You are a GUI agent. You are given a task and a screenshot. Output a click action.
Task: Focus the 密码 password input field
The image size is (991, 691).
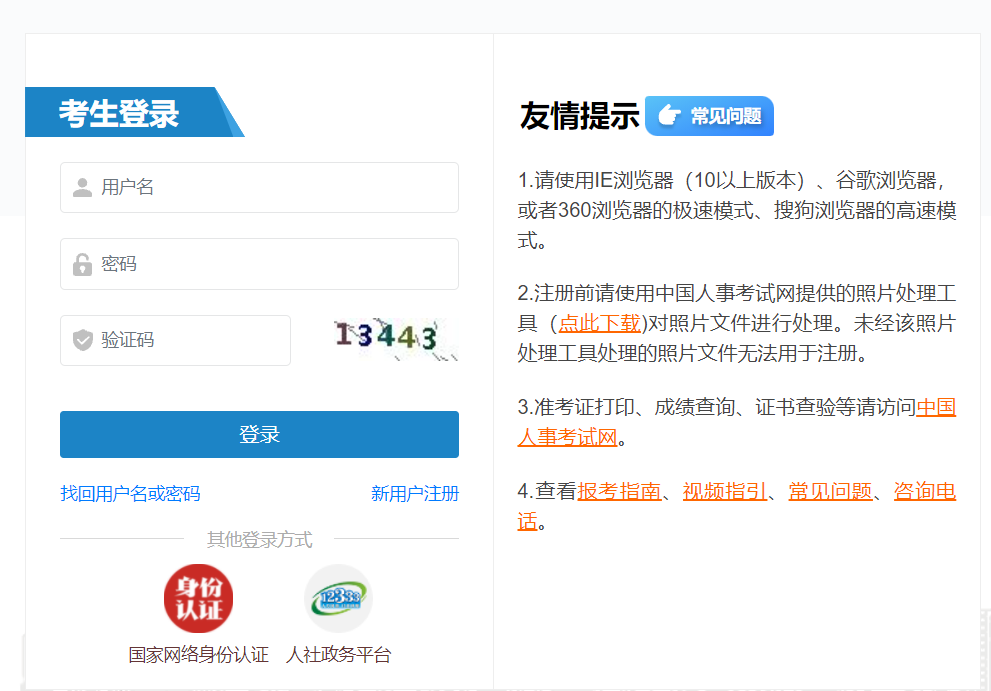270,264
